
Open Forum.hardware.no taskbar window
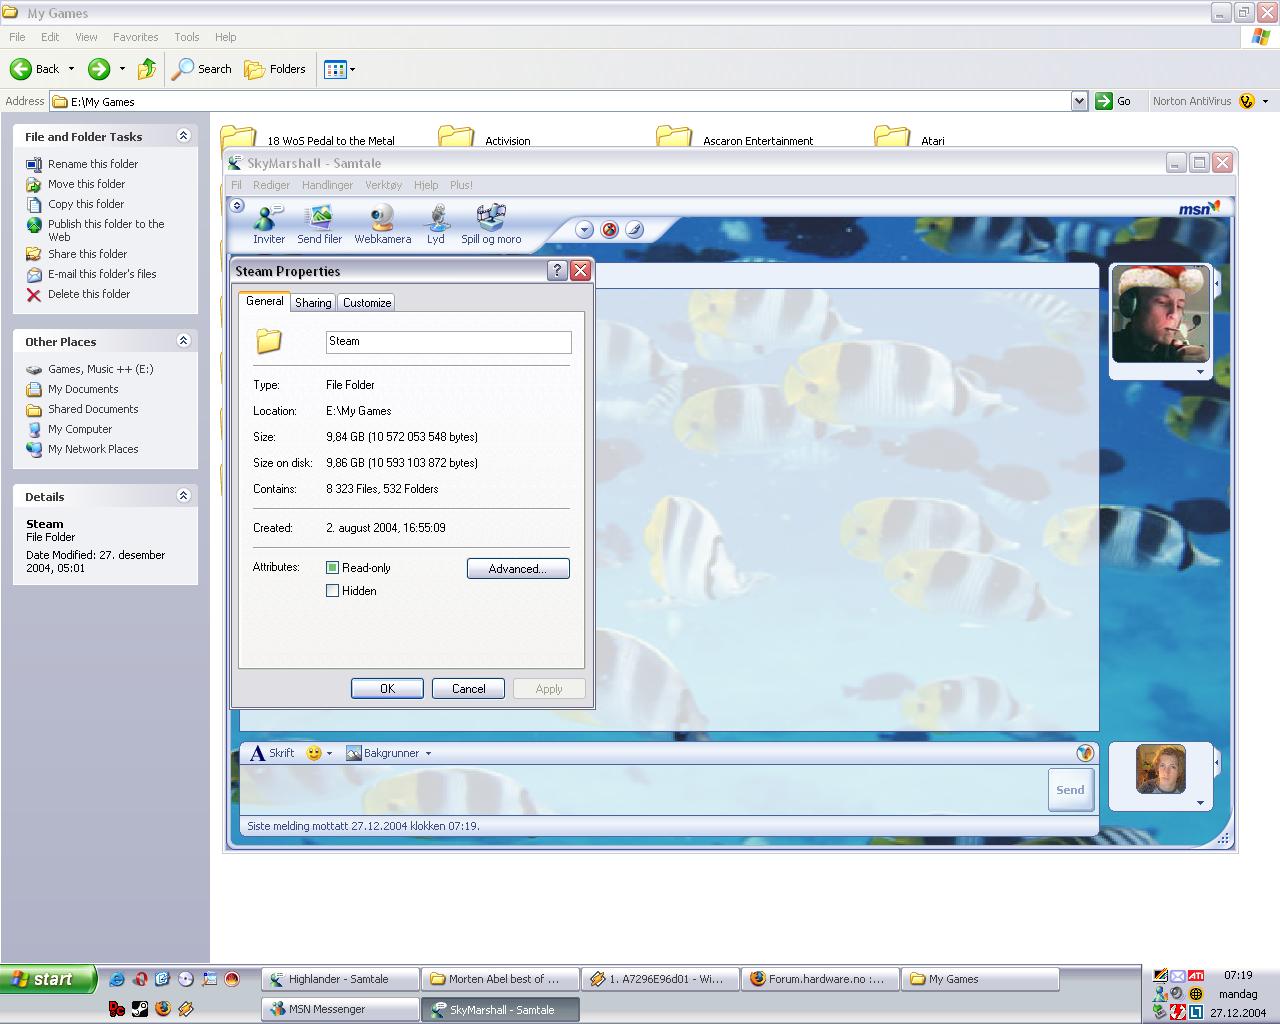(819, 979)
